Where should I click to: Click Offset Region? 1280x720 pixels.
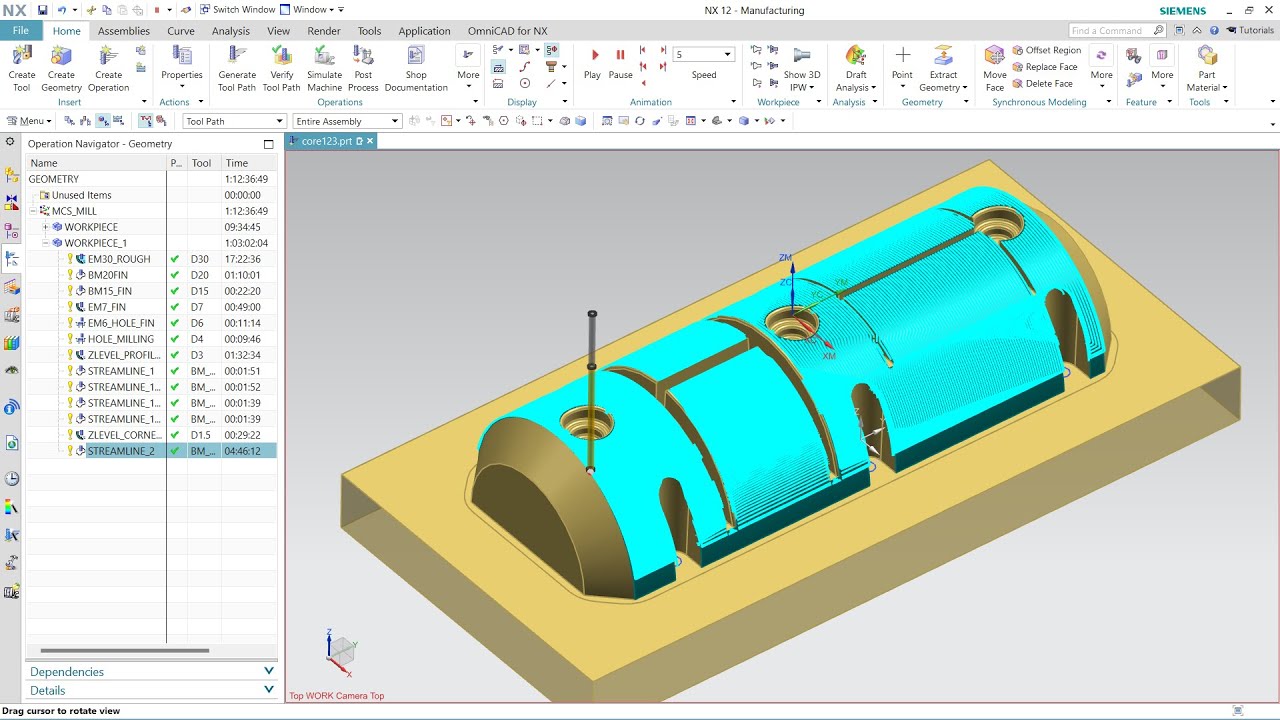1047,50
